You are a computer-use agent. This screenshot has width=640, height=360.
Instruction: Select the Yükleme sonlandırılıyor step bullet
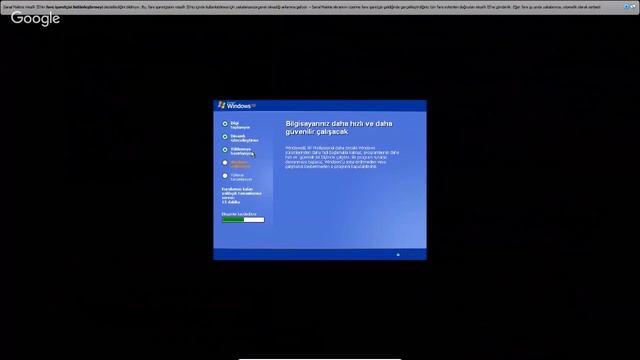[225, 176]
